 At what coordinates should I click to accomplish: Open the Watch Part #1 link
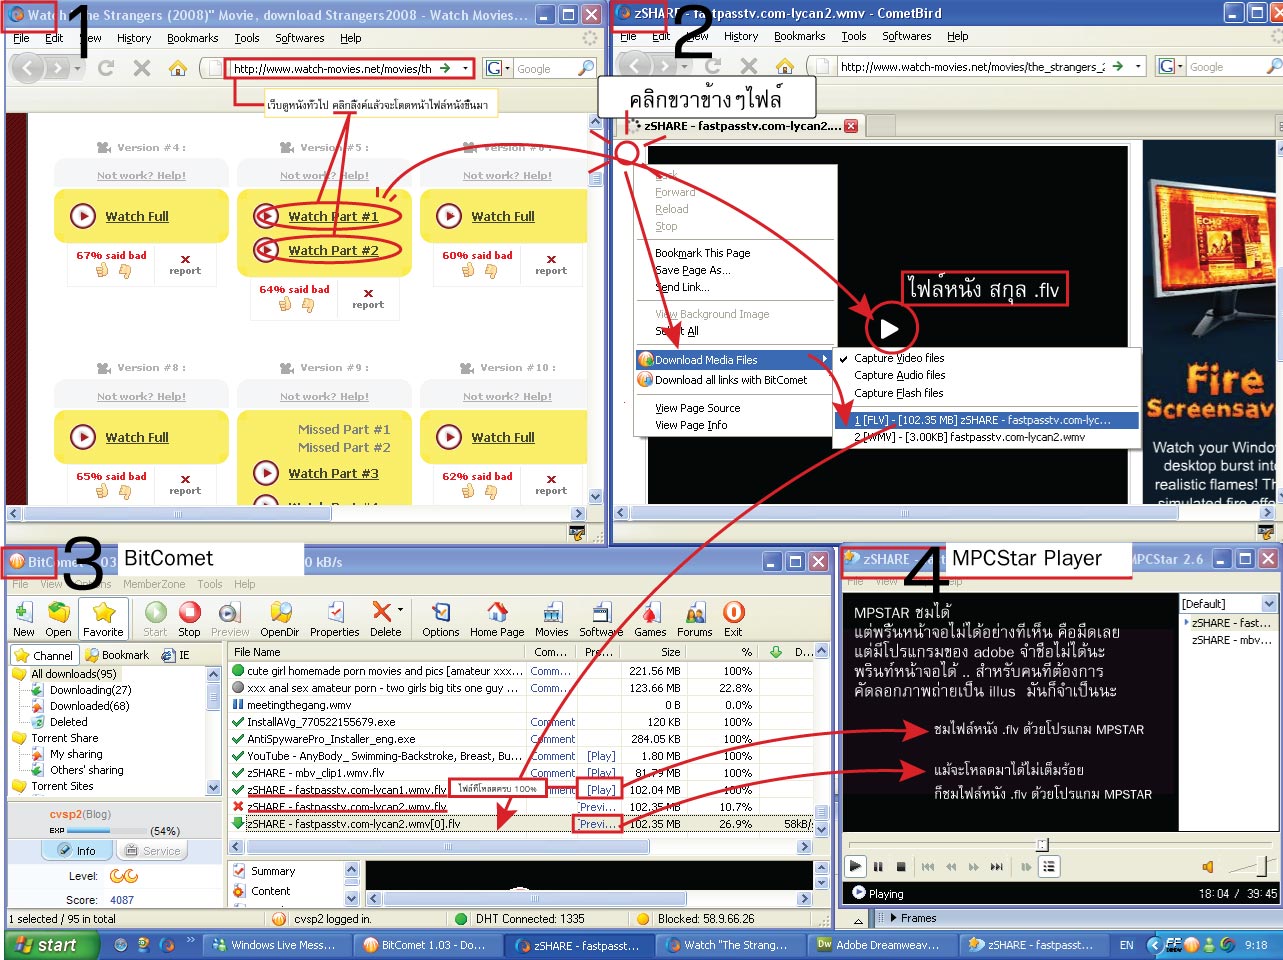point(333,216)
